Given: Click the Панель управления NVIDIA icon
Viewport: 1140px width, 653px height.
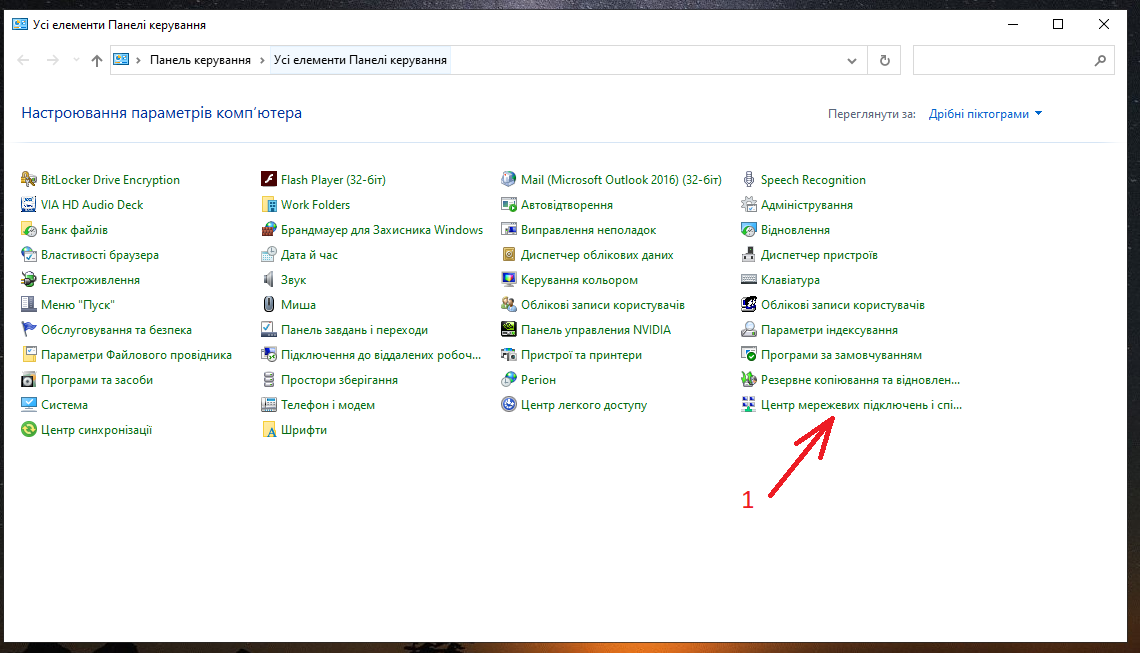Looking at the screenshot, I should click(509, 330).
